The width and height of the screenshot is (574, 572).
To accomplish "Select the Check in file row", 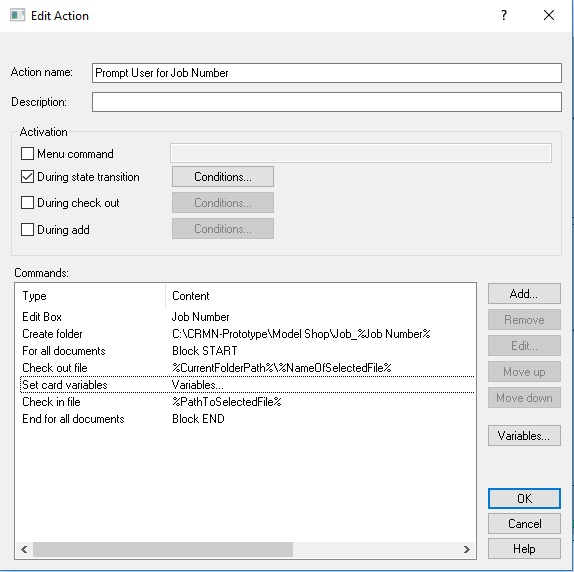I will click(x=247, y=402).
